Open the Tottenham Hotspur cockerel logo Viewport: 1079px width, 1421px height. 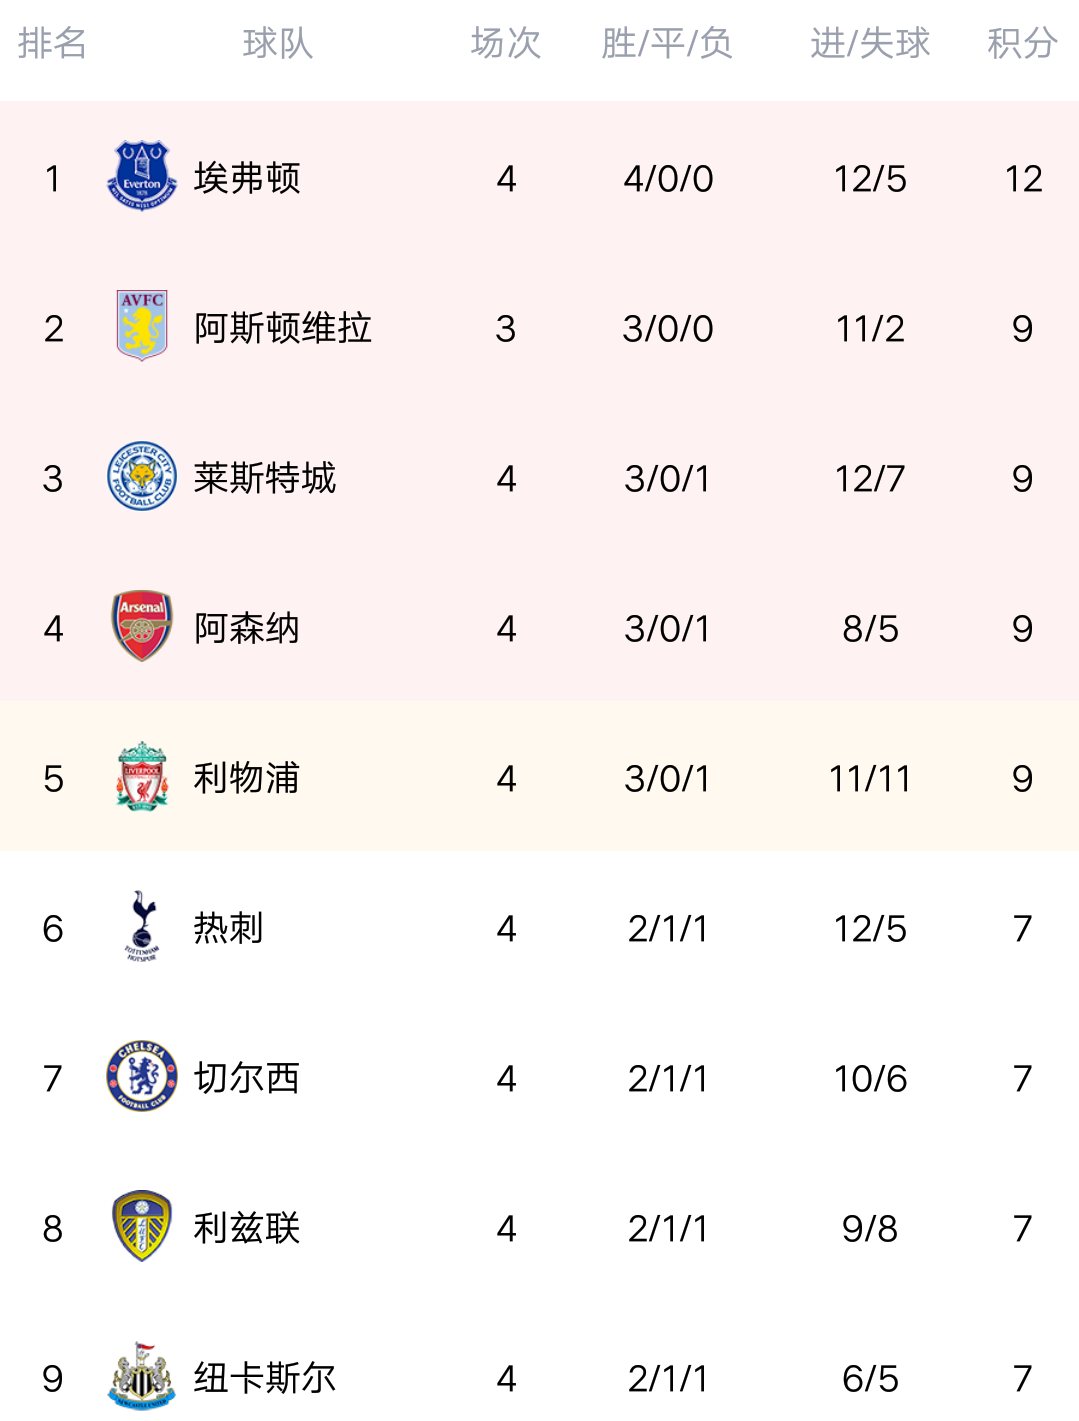pos(142,926)
